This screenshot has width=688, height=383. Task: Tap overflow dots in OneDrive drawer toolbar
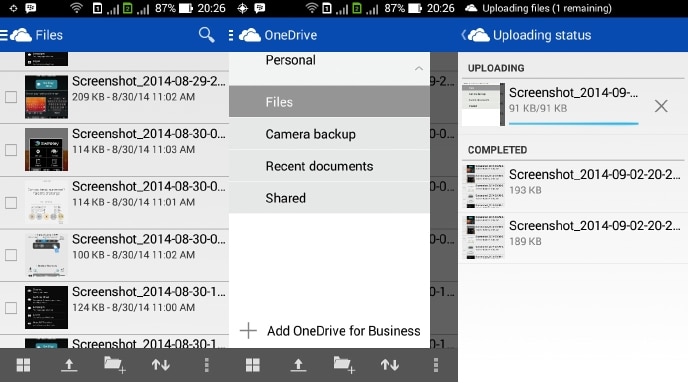[x=436, y=365]
